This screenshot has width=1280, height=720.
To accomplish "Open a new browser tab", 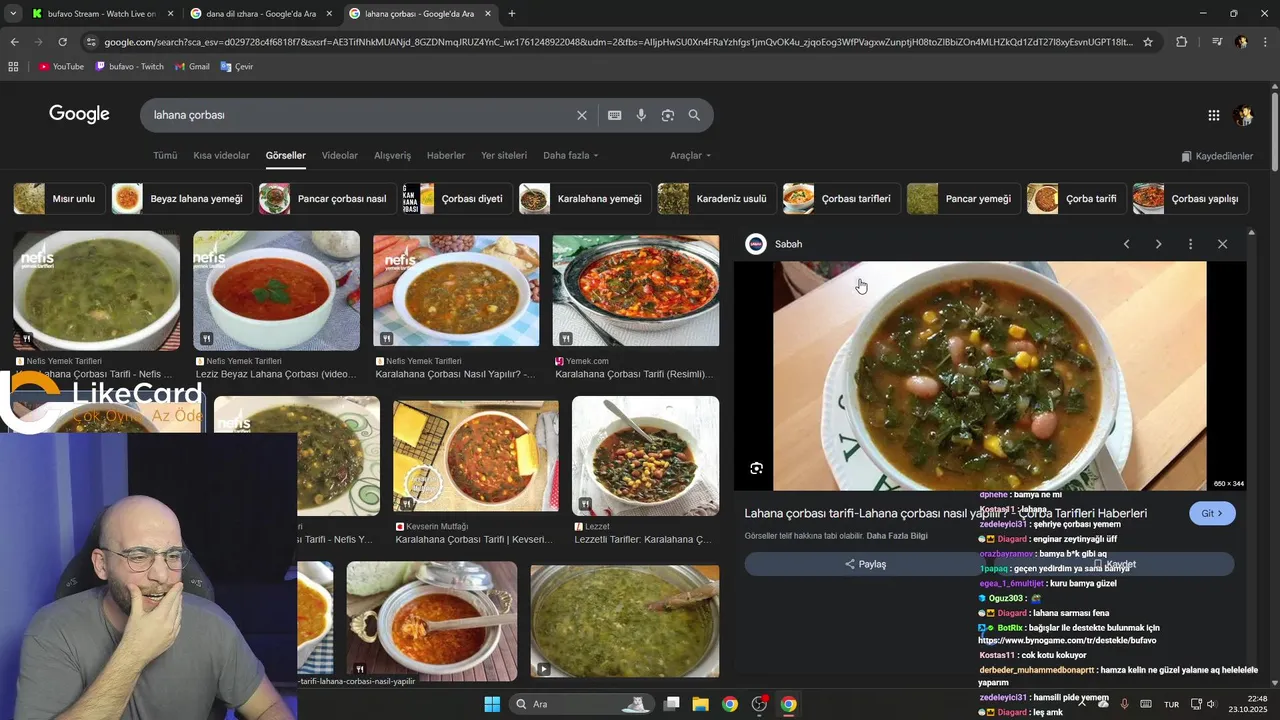I will pyautogui.click(x=512, y=14).
